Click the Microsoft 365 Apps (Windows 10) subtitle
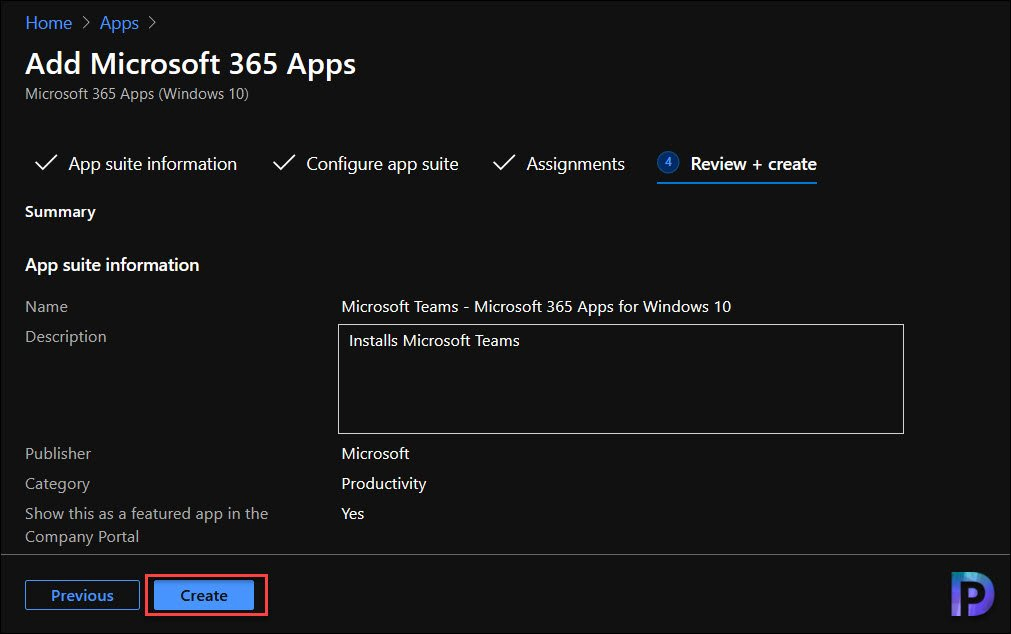This screenshot has width=1011, height=634. pyautogui.click(x=137, y=94)
